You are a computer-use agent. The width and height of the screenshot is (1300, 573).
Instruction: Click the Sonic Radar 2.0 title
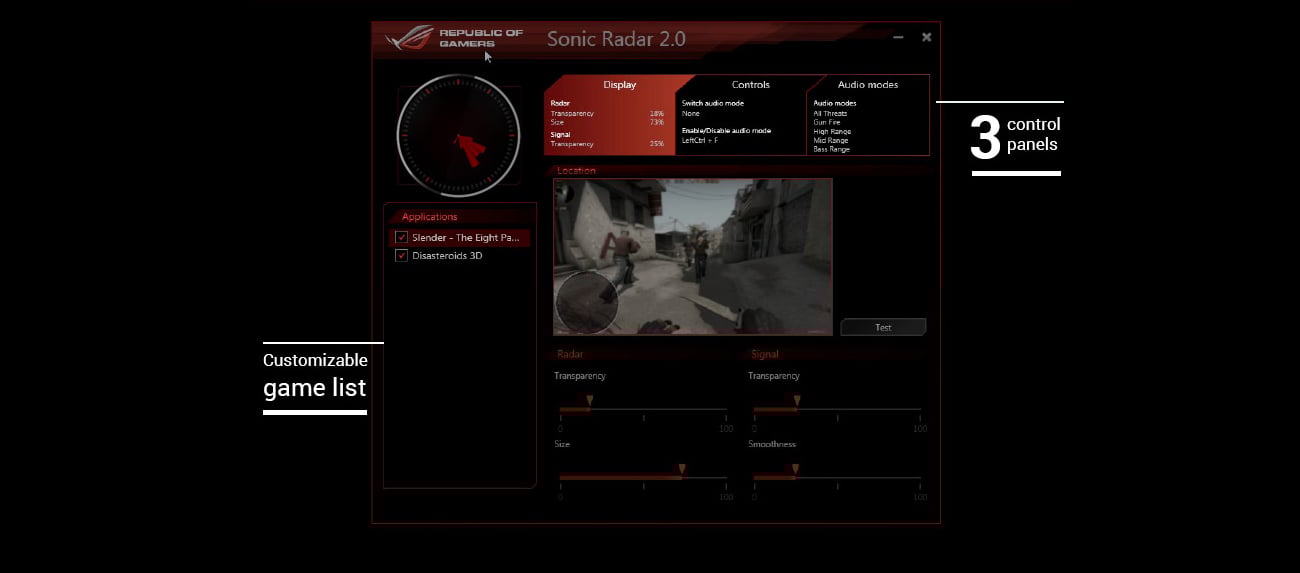coord(616,39)
